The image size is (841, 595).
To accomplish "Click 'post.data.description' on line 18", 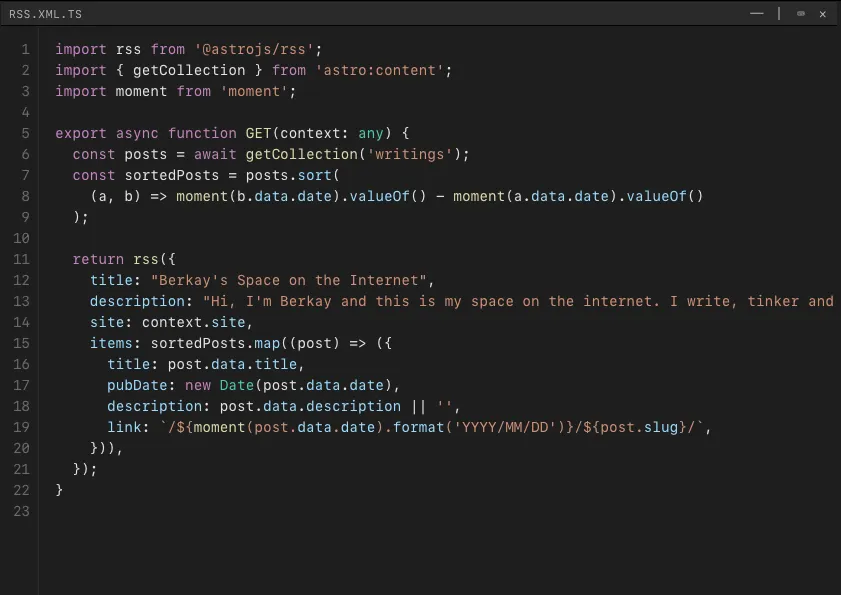I will 310,406.
